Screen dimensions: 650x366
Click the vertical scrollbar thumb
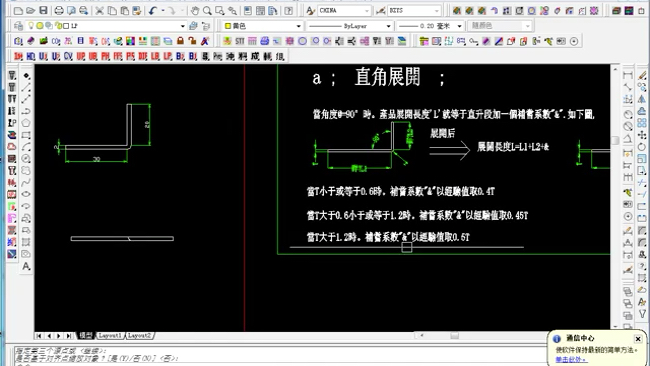(x=616, y=140)
